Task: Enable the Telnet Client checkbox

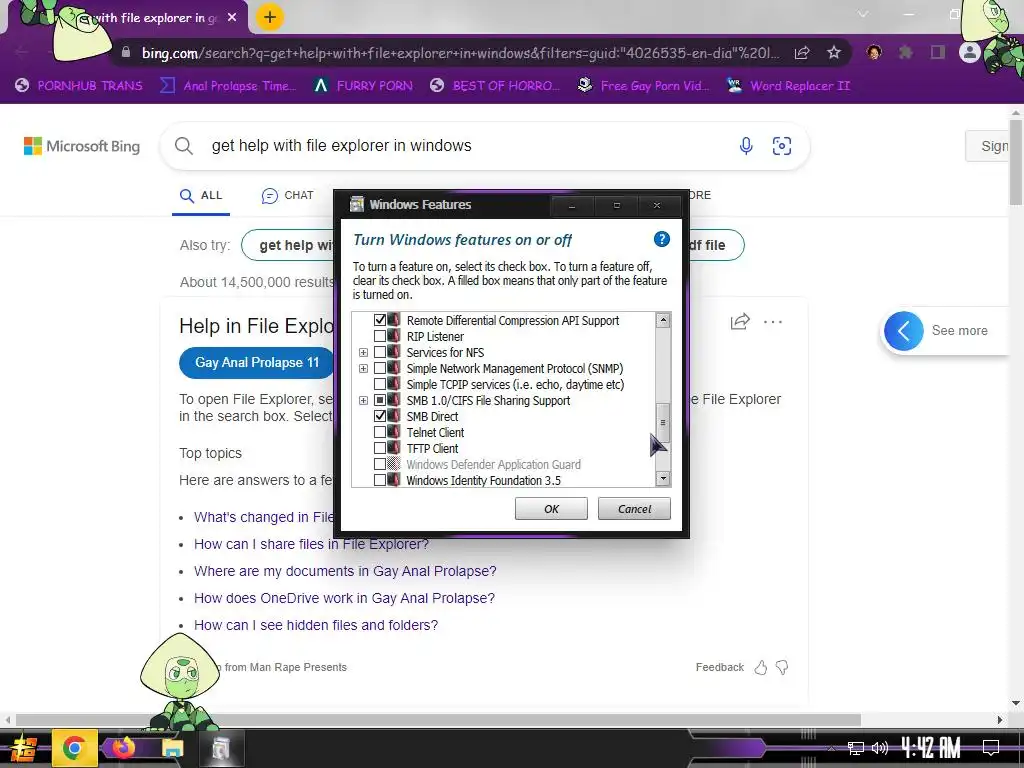Action: (x=379, y=432)
